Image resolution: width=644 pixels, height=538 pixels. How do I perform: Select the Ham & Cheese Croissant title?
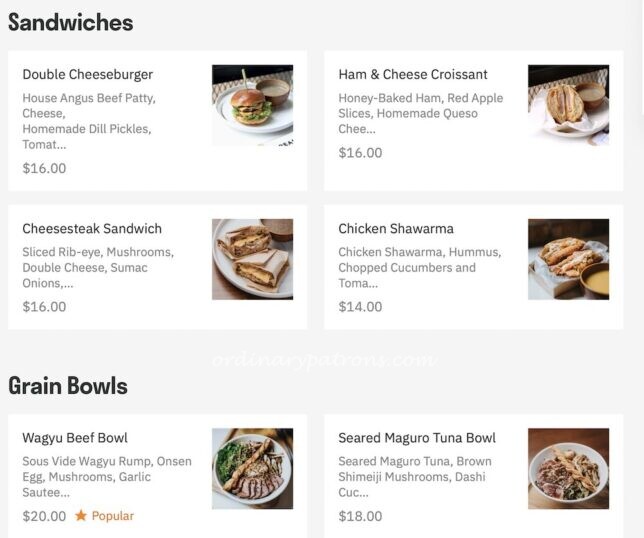click(413, 75)
